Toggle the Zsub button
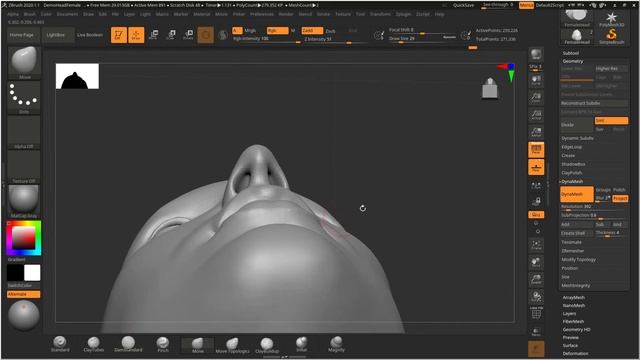Viewport: 640px width, 360px height. (x=331, y=31)
